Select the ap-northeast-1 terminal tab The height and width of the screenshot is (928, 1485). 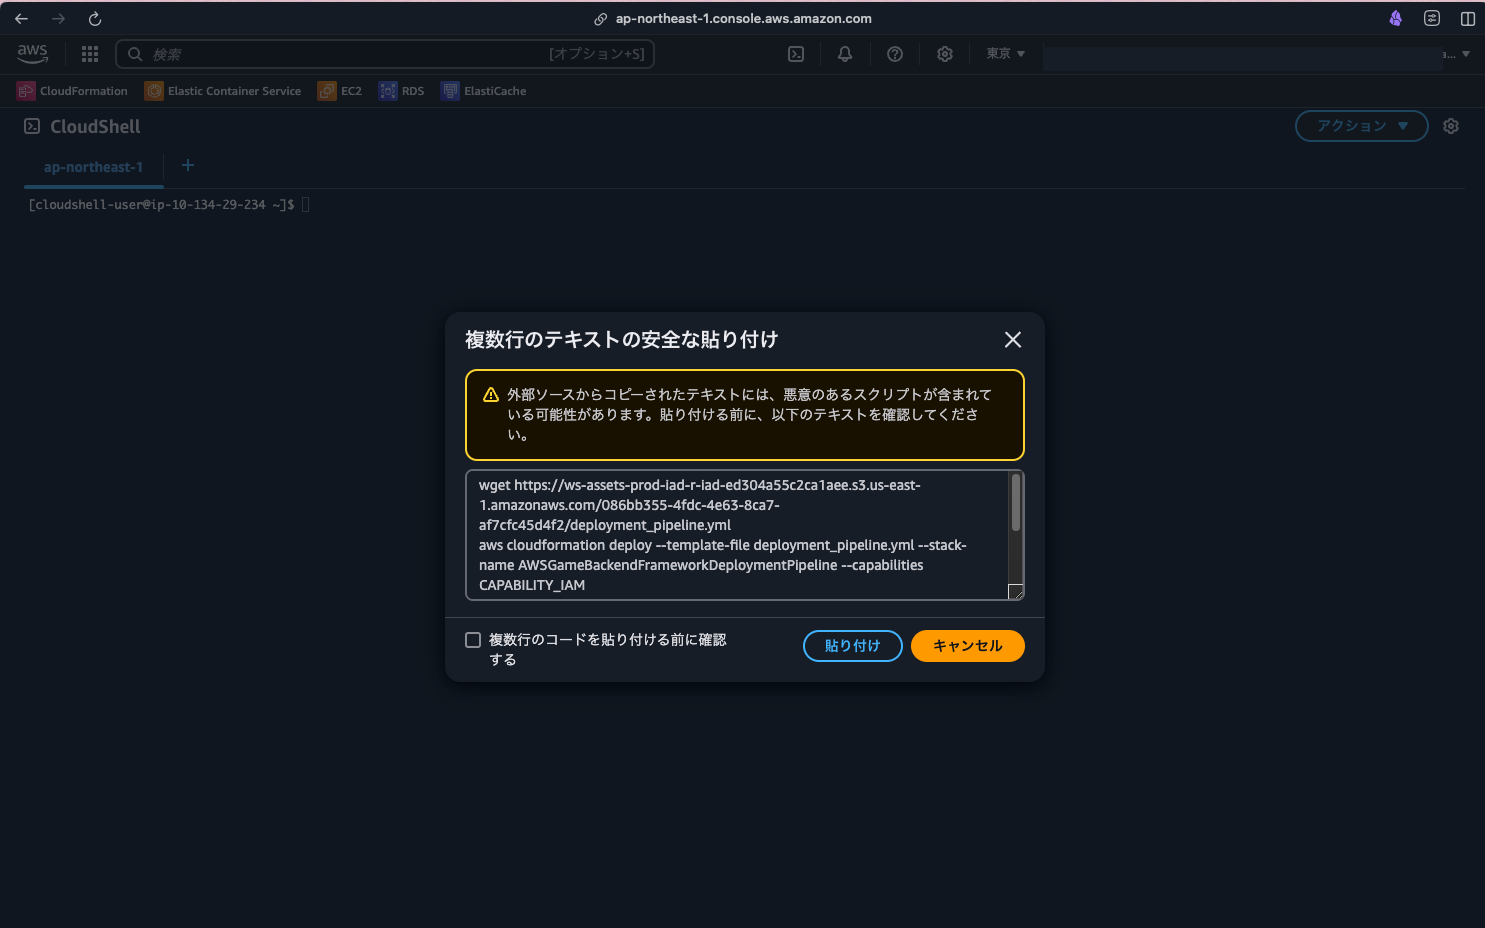(93, 167)
